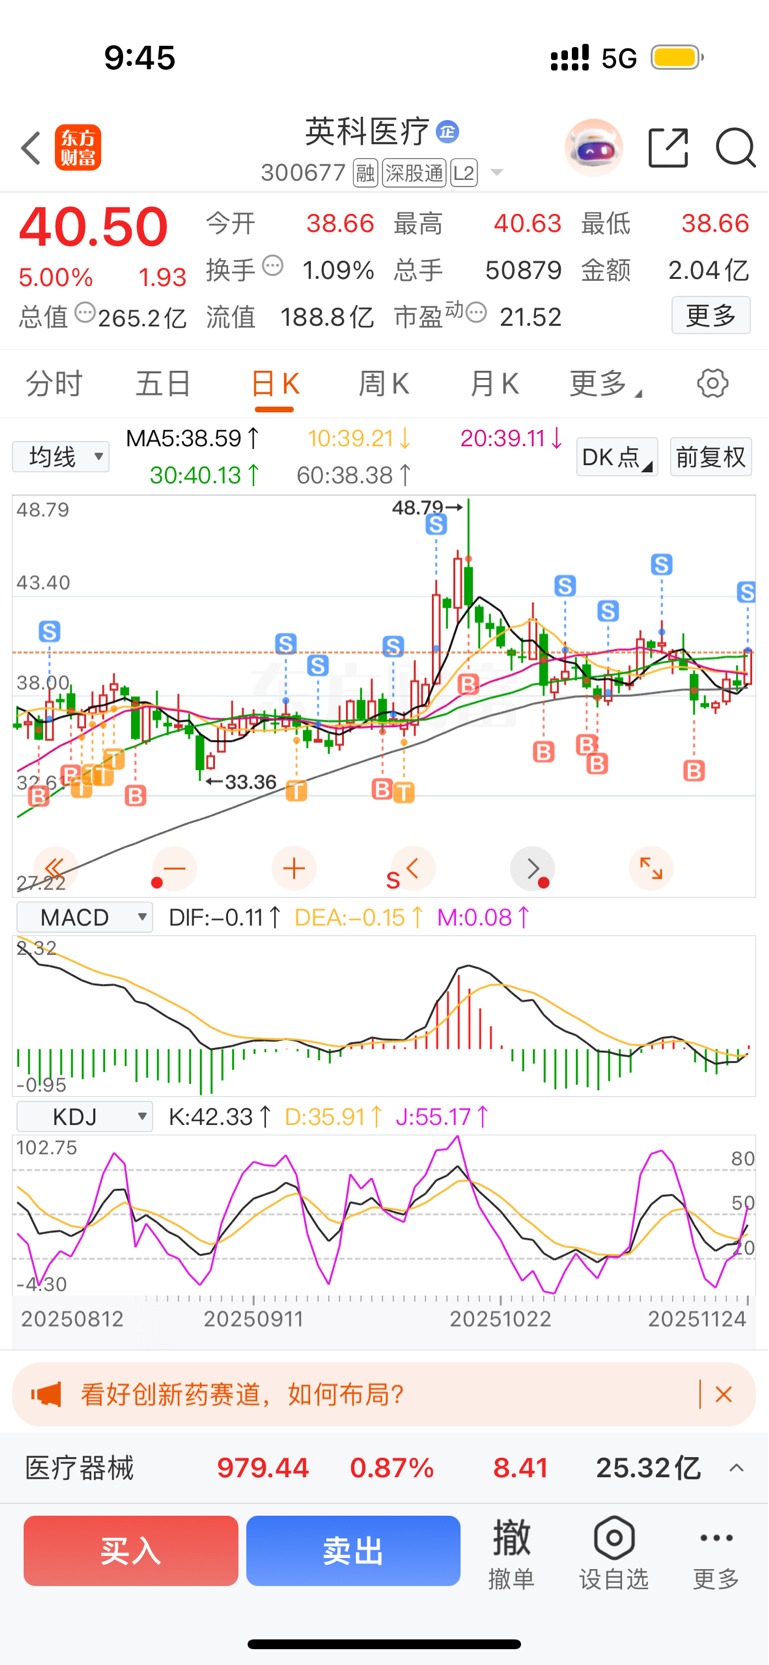The width and height of the screenshot is (769, 1665).
Task: Tap the K:42.33 KDJ value
Action: pos(220,1116)
